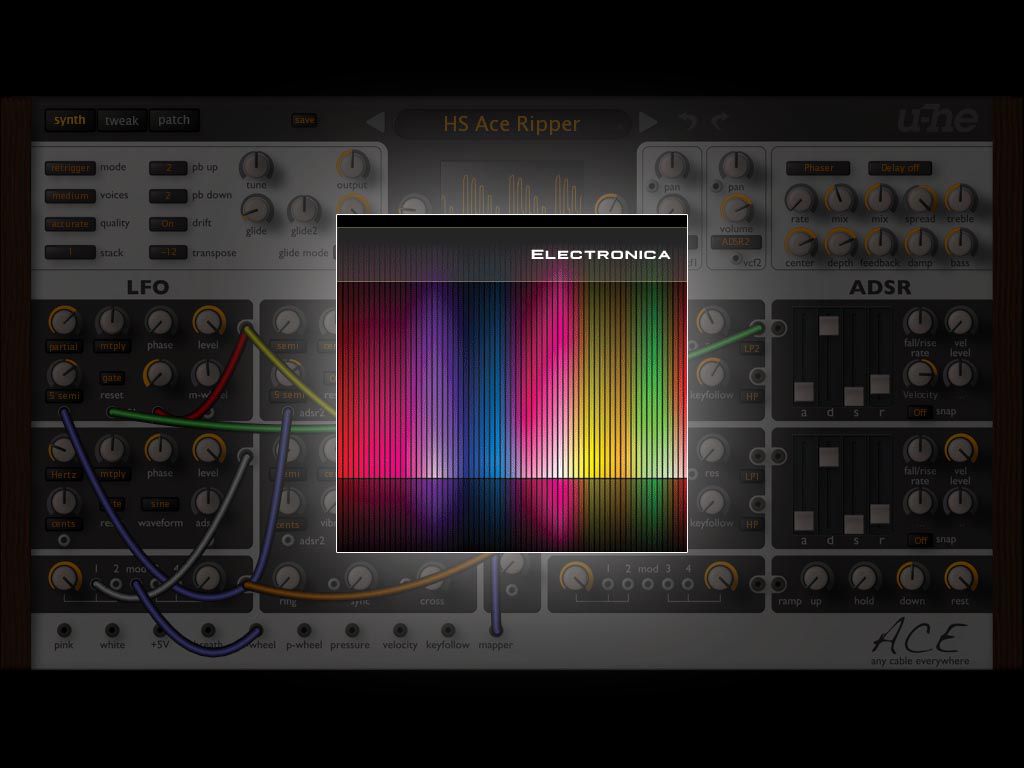Click the Velocity knob in first ADSR

point(920,374)
